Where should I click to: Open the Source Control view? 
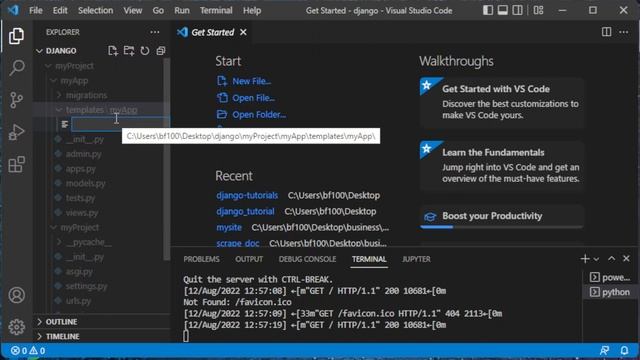click(16, 100)
